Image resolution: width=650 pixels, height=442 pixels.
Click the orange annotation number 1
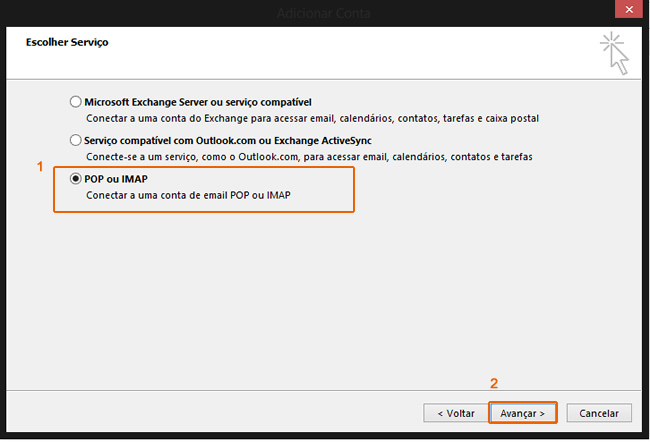point(41,167)
